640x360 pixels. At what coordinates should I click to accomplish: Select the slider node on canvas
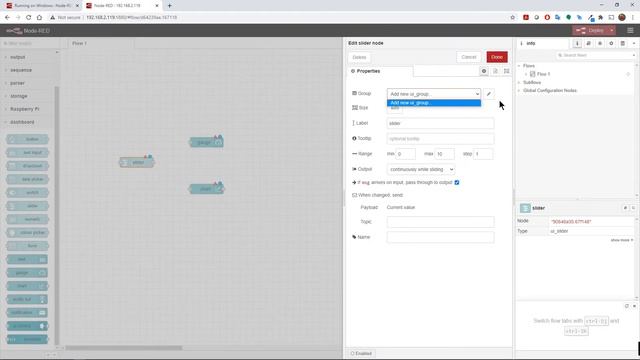(137, 162)
